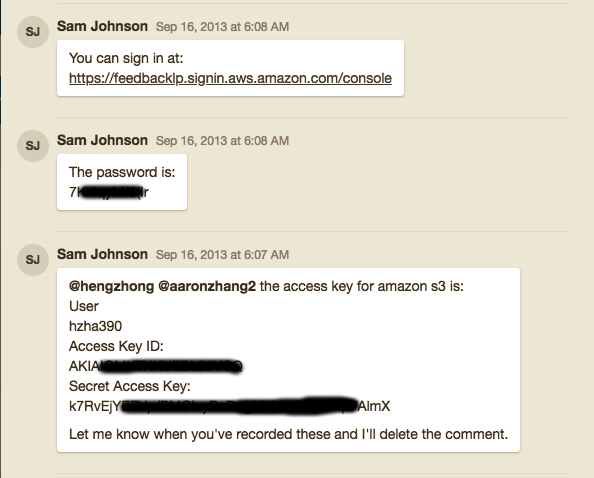Click the username hzha390 text
594x478 pixels.
tap(95, 326)
